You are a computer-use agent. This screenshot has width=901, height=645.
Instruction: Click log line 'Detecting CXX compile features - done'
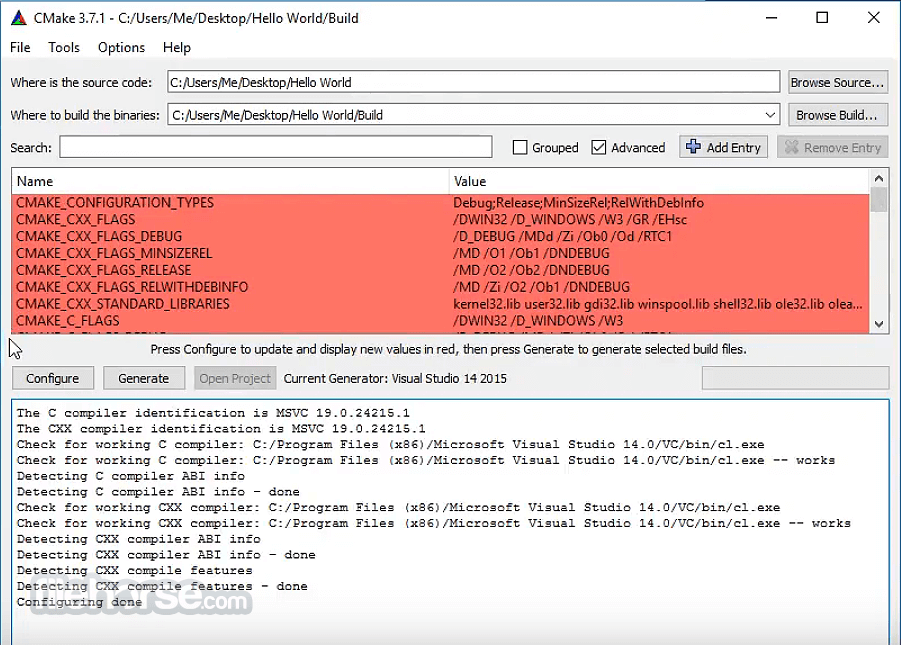162,586
